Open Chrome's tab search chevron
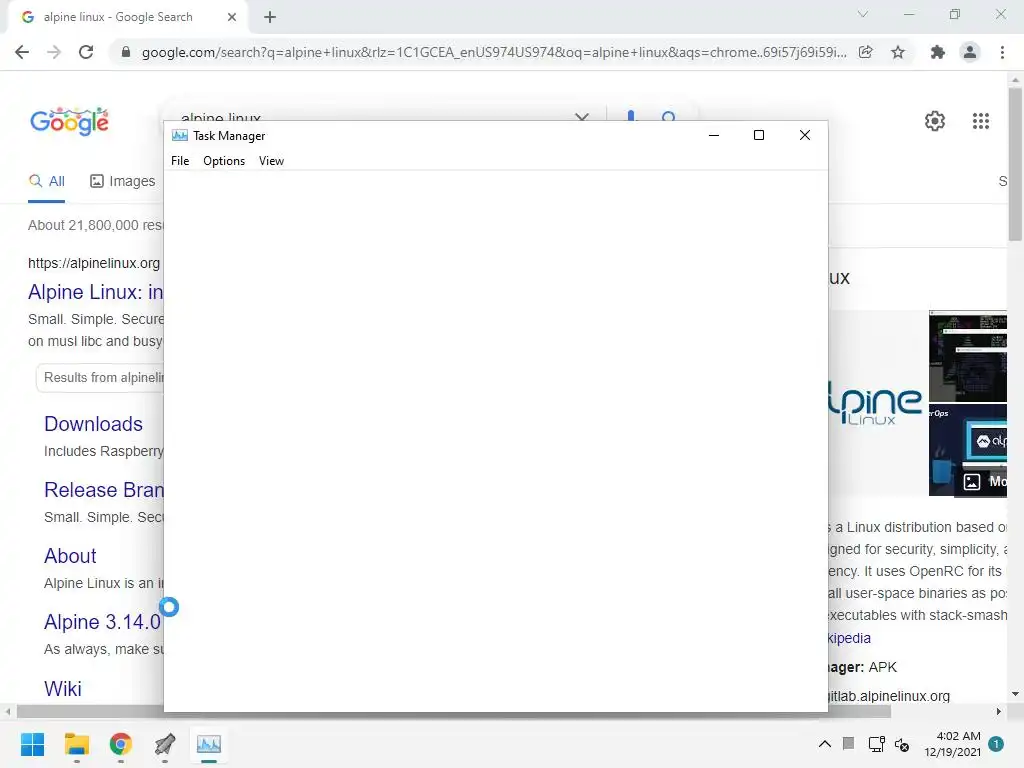 (x=863, y=14)
